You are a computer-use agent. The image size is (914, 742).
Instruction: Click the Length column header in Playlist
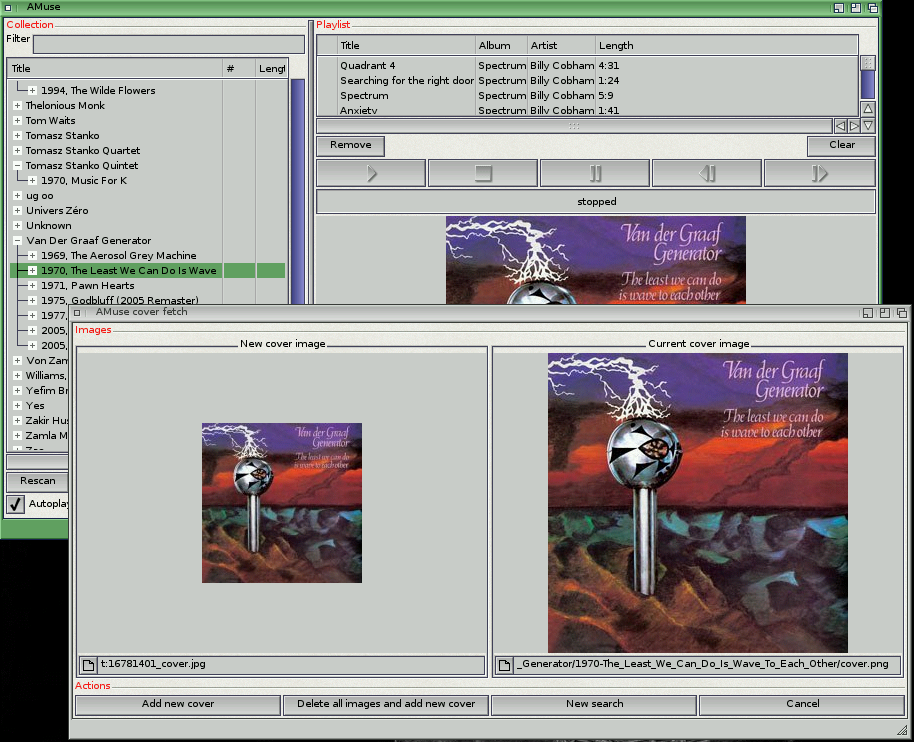[x=727, y=45]
